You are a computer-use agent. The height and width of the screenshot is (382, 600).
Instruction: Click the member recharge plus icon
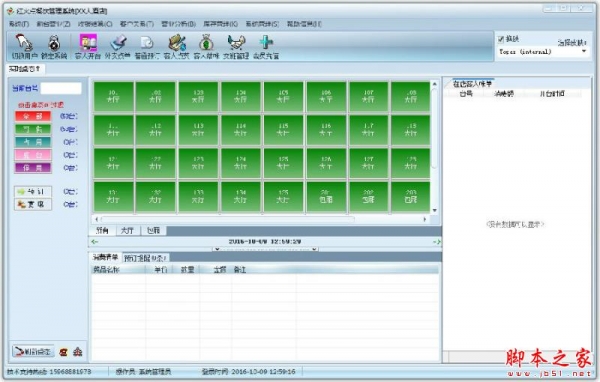266,42
